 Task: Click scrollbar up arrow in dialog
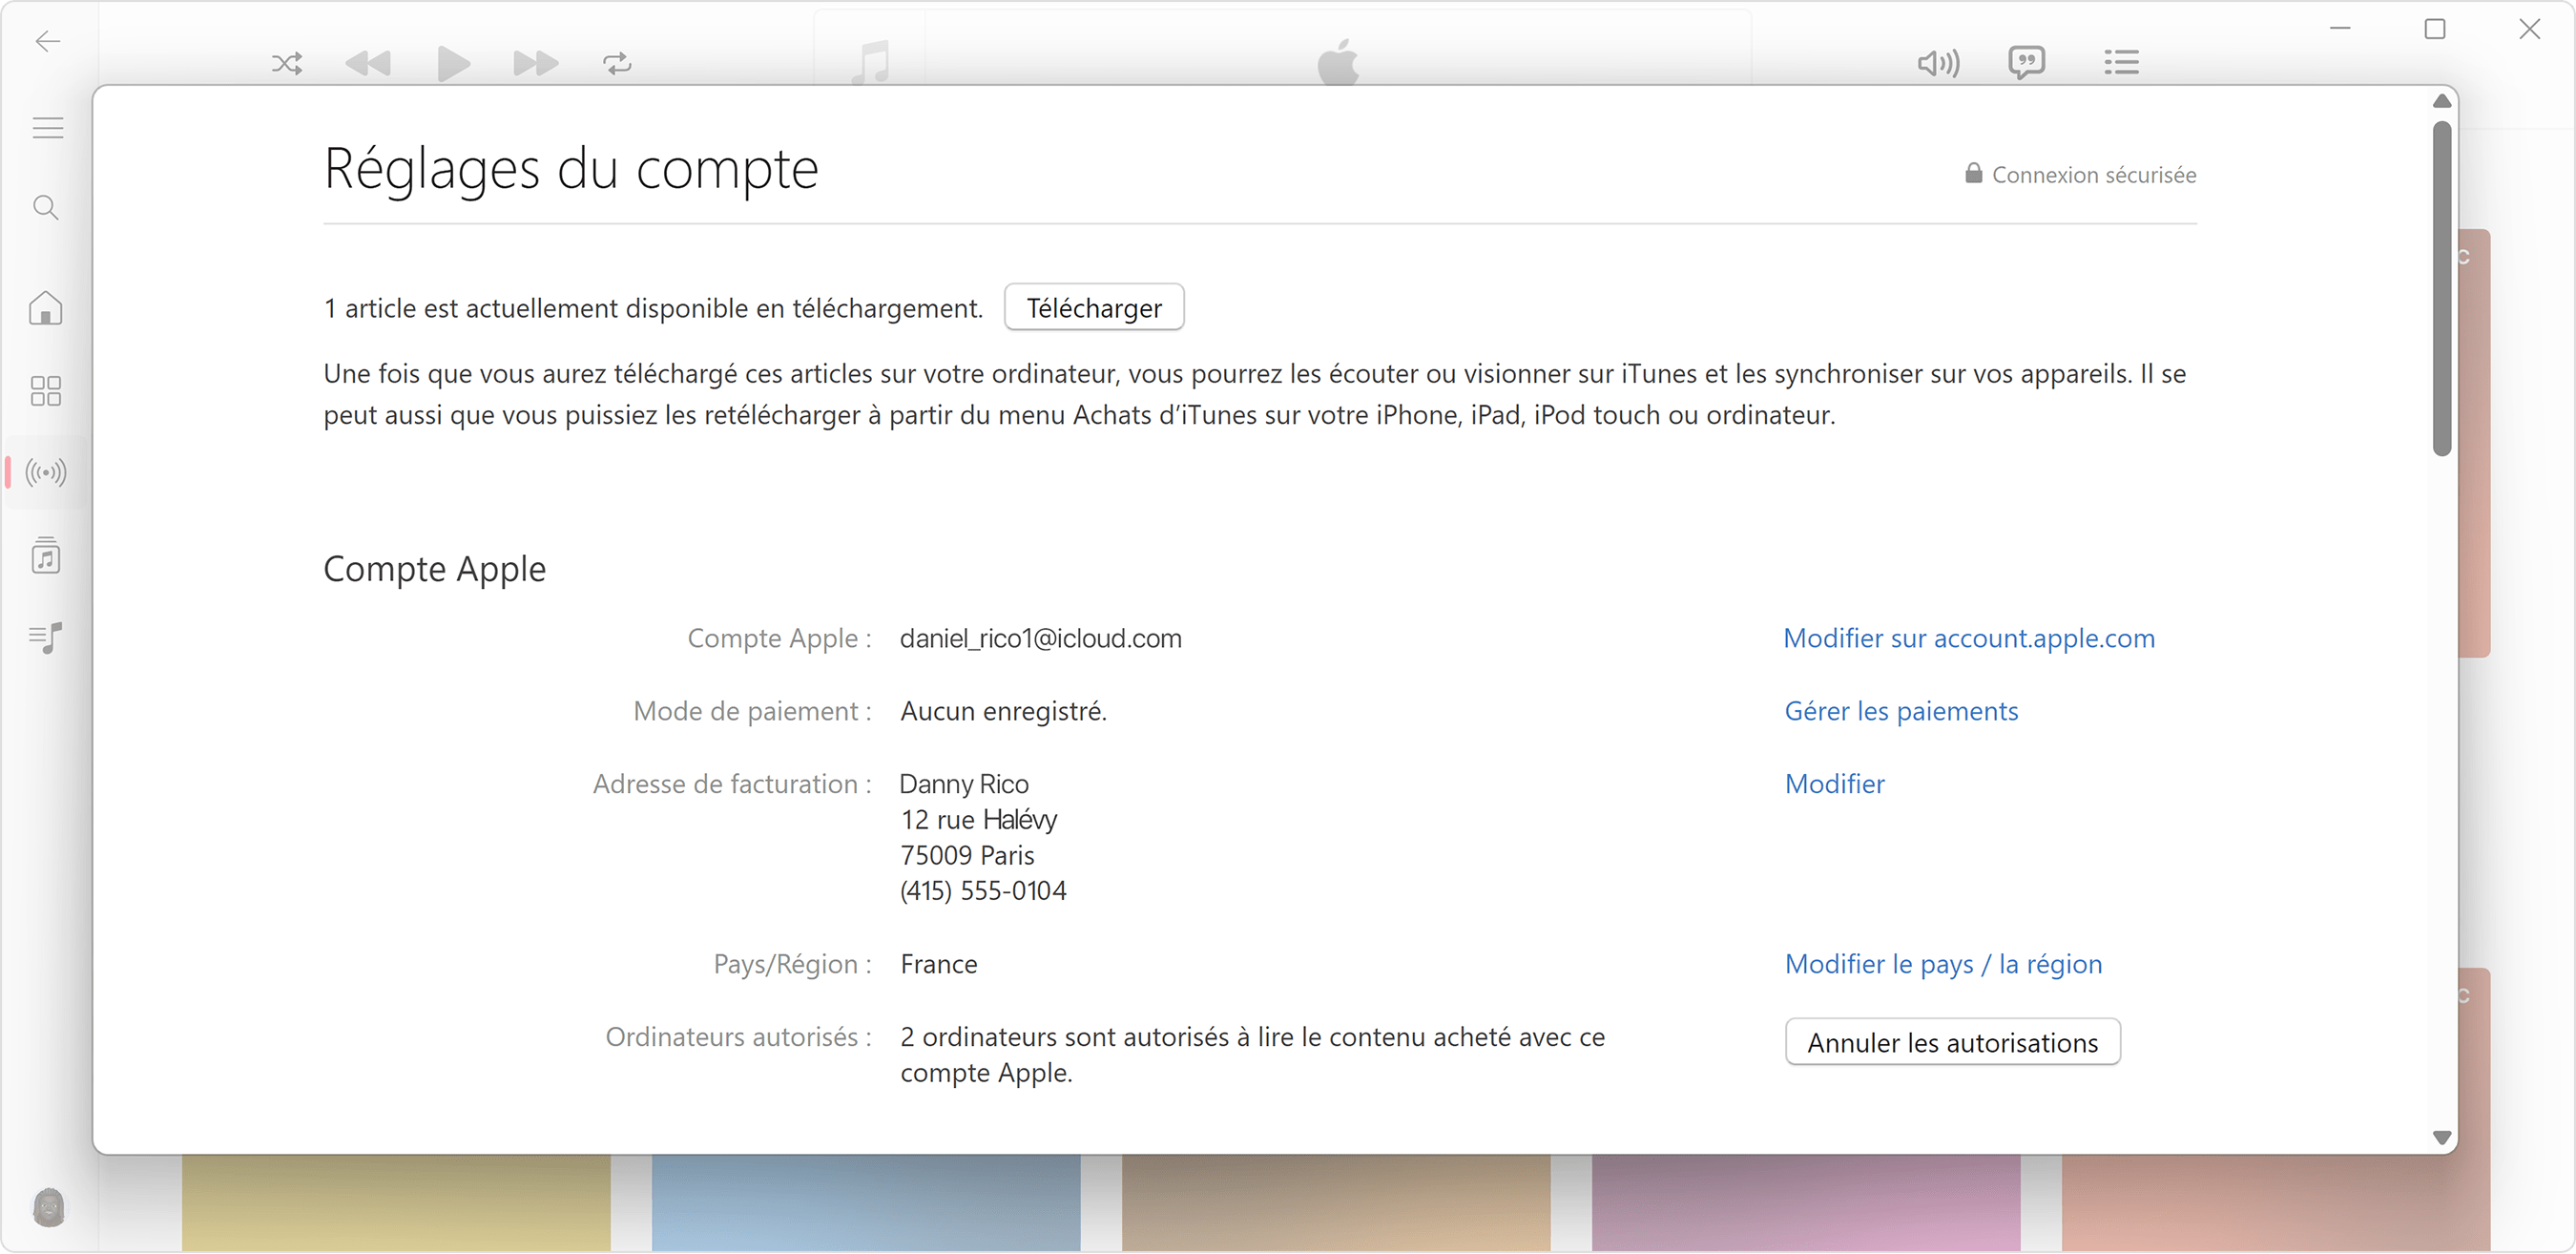point(2442,101)
